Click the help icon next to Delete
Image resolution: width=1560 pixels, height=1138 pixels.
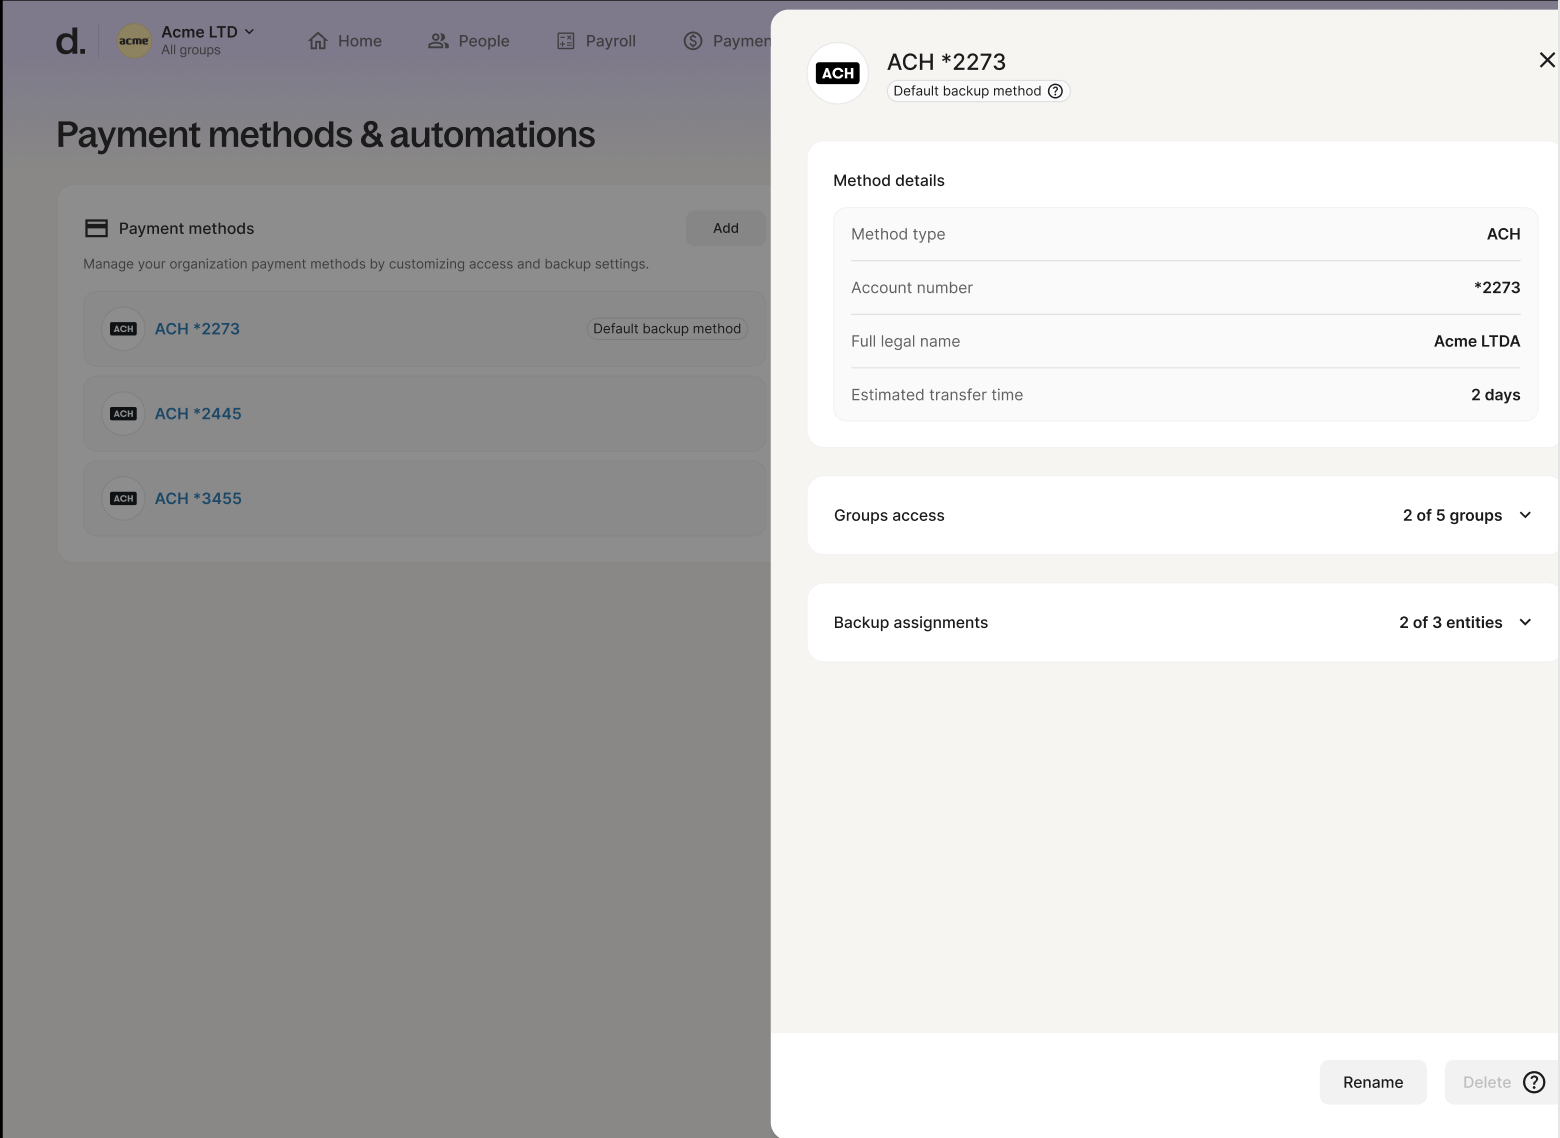1533,1082
